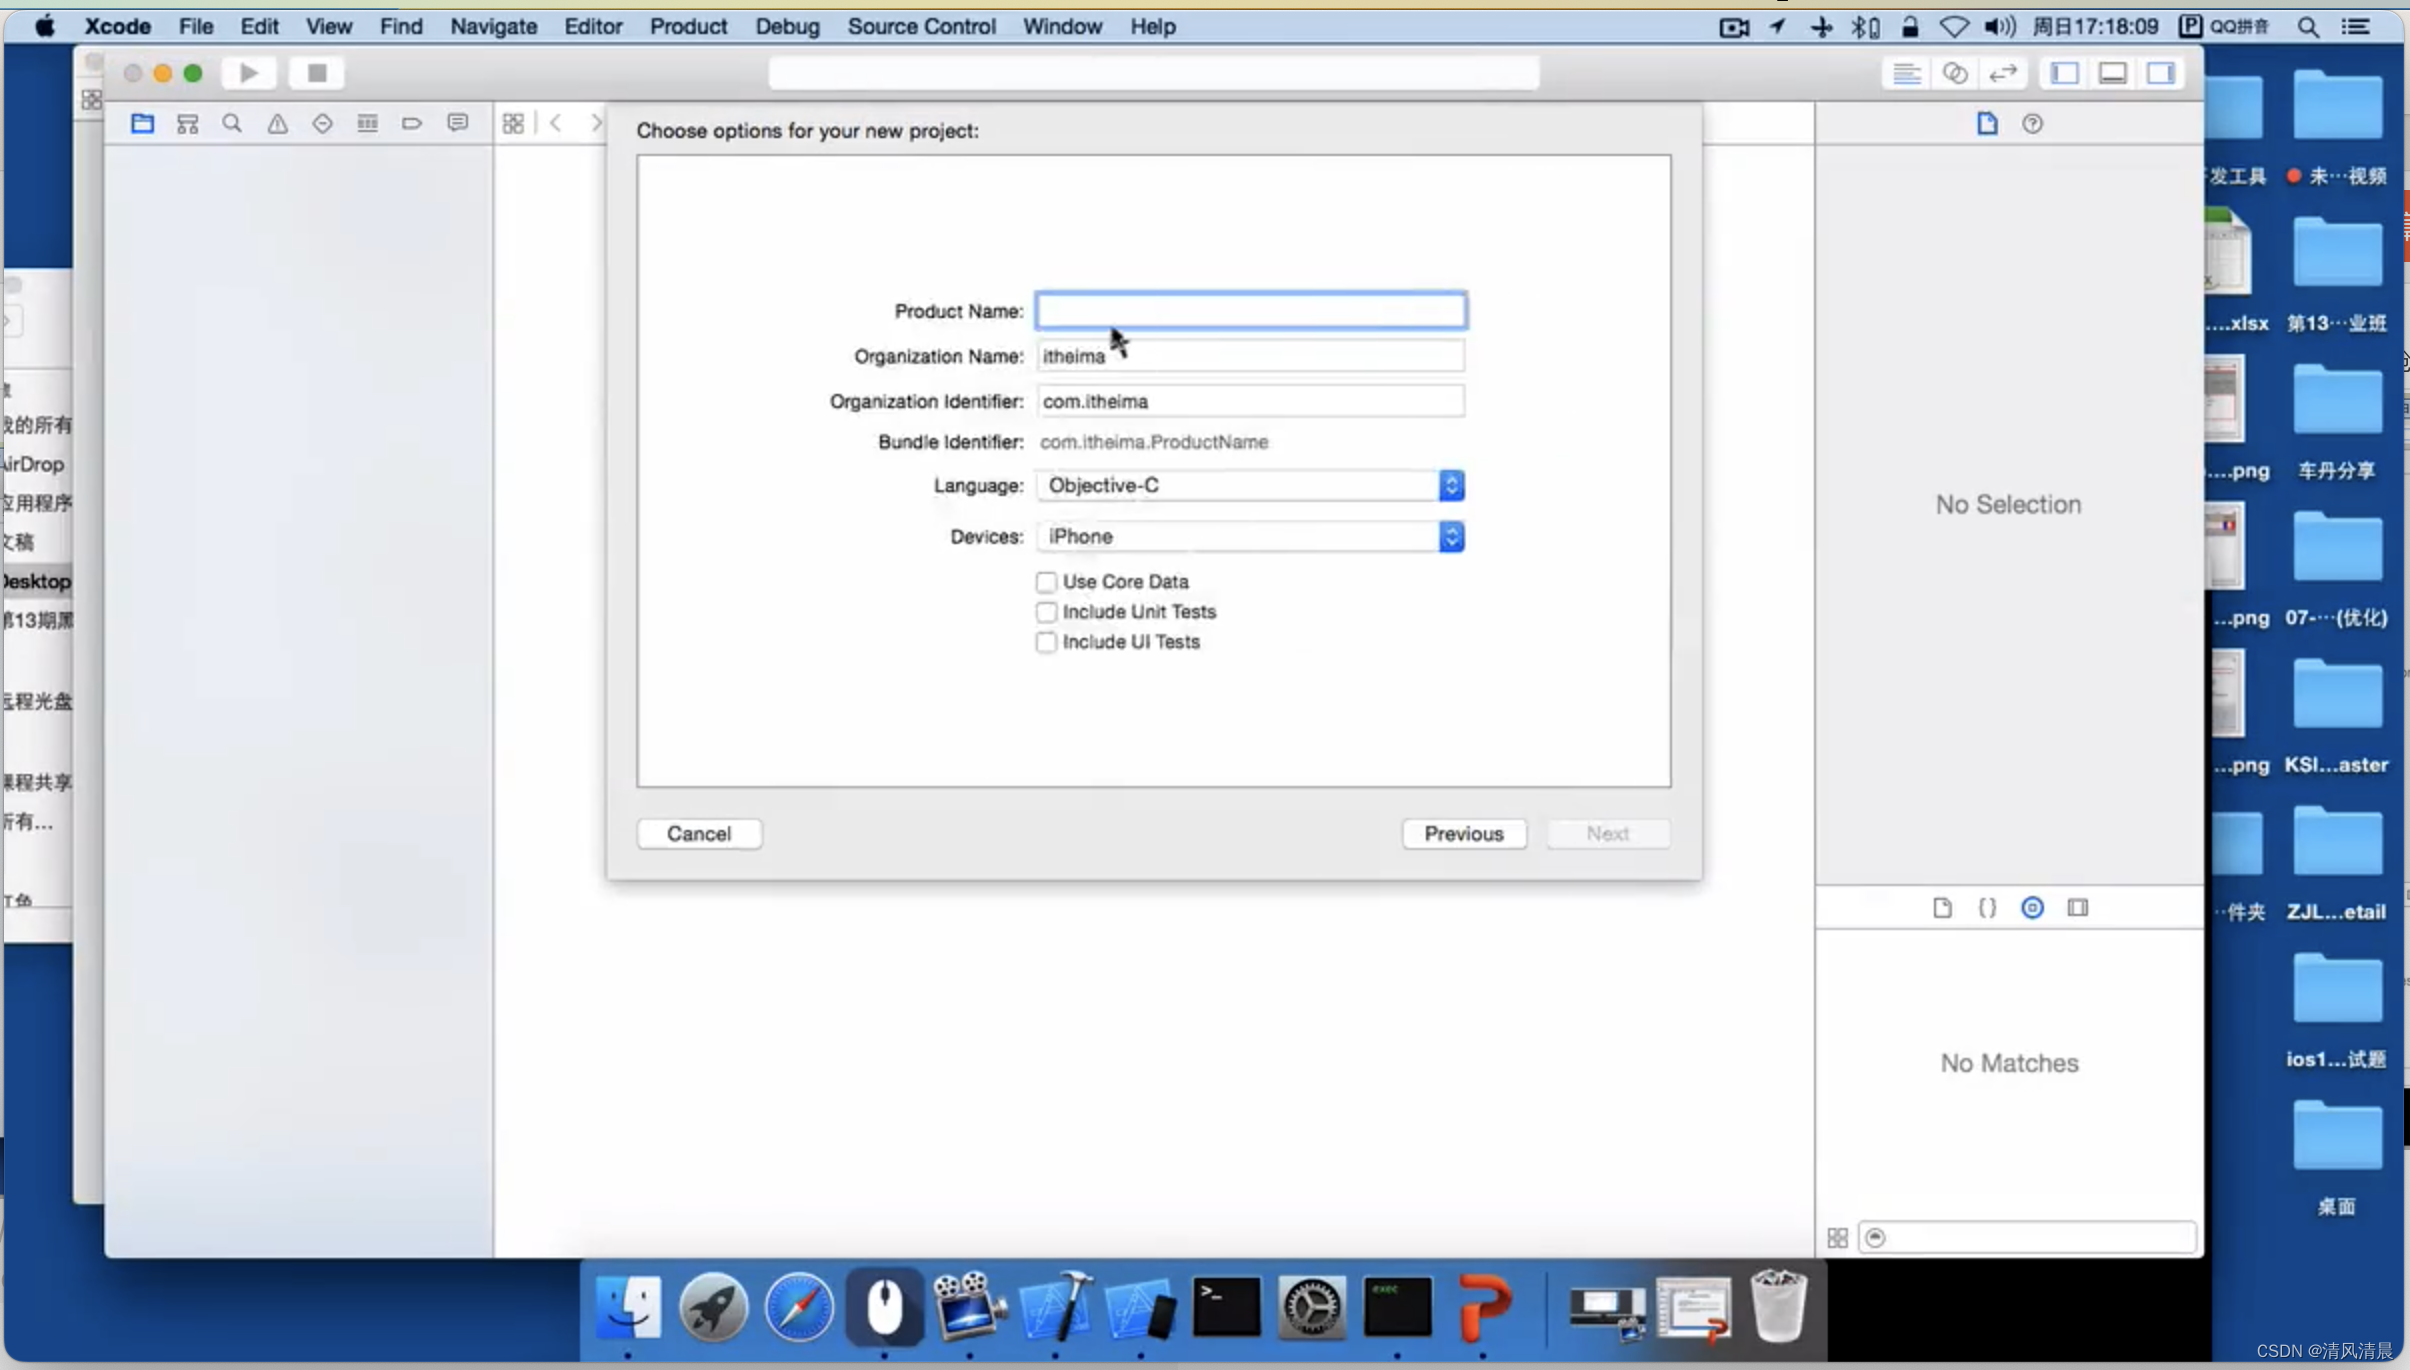Open the Issue navigator warning icon
The width and height of the screenshot is (2410, 1370).
[x=277, y=123]
